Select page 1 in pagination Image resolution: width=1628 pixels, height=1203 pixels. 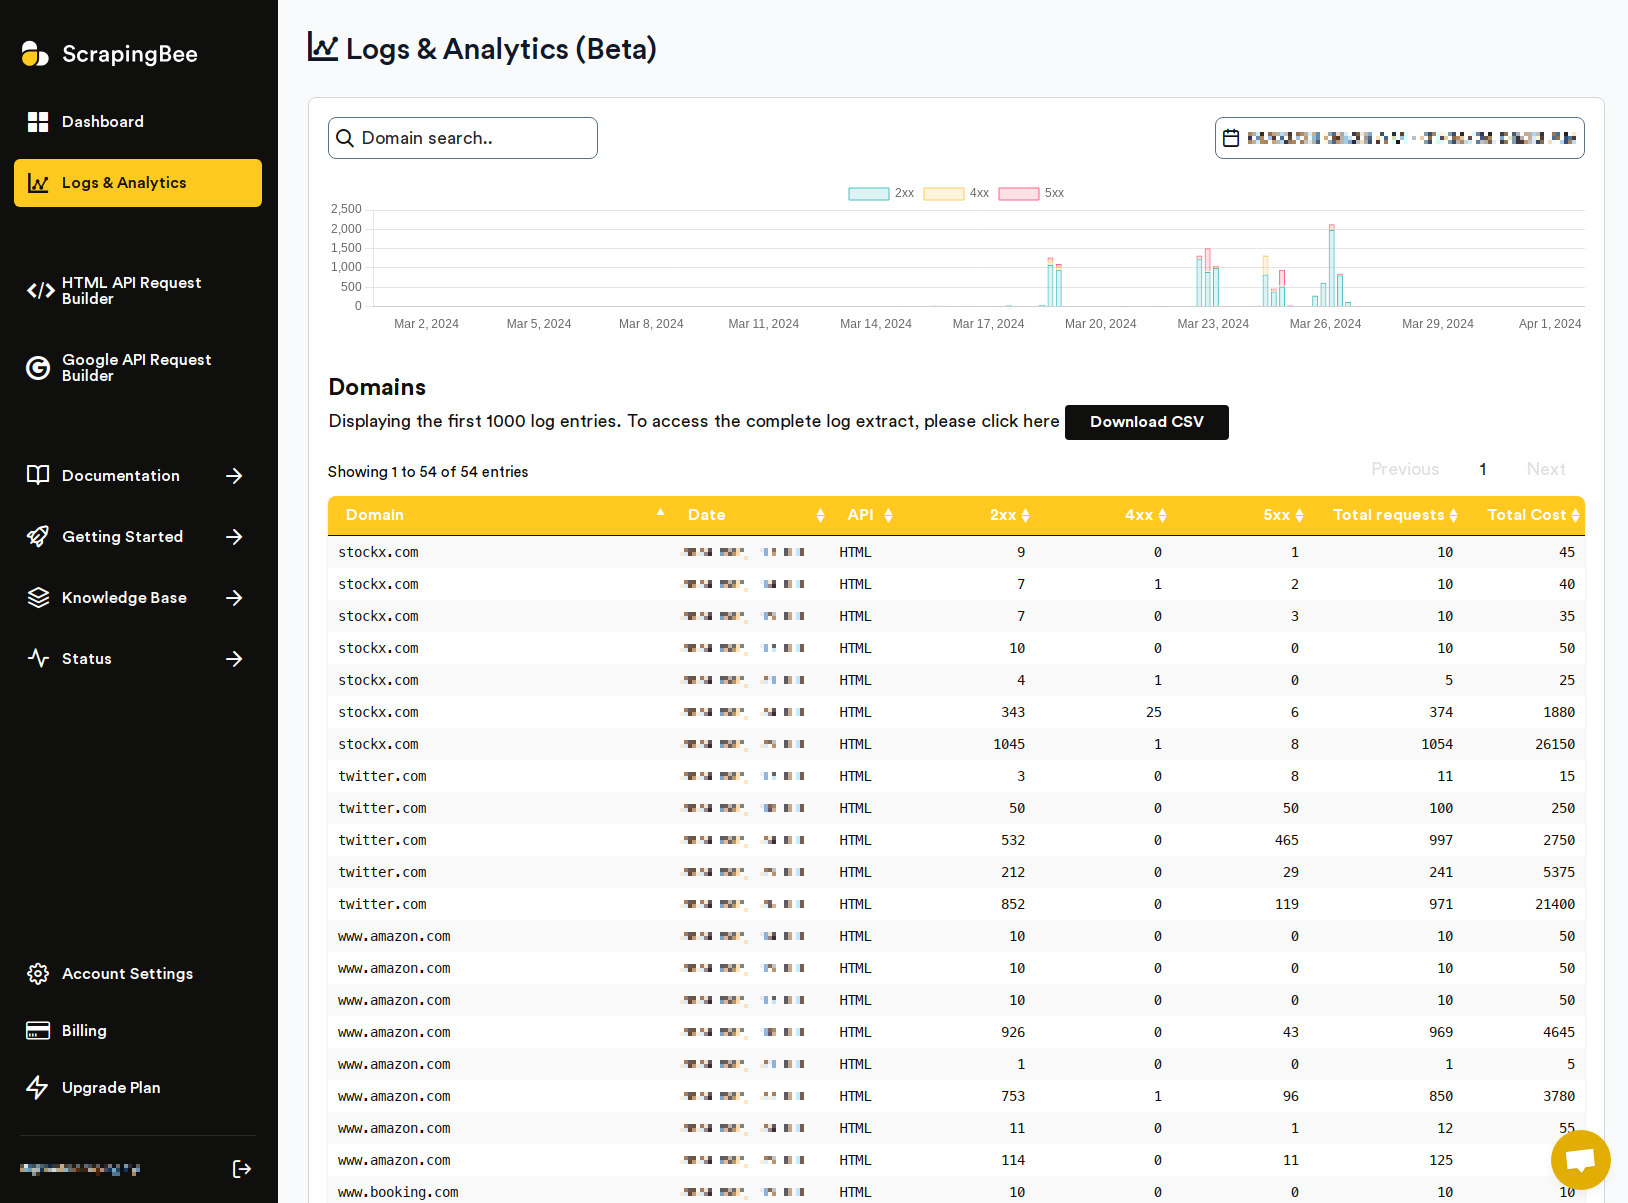click(1483, 469)
